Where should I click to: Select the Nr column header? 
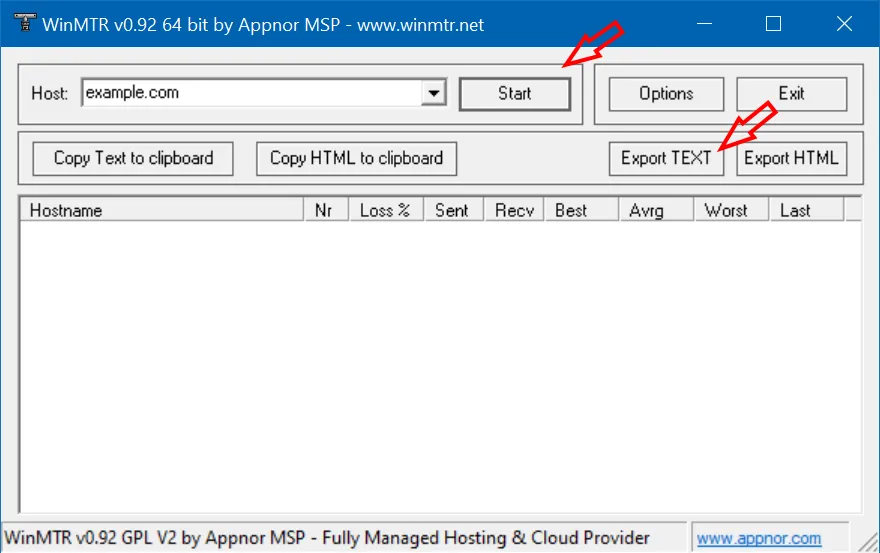(326, 211)
